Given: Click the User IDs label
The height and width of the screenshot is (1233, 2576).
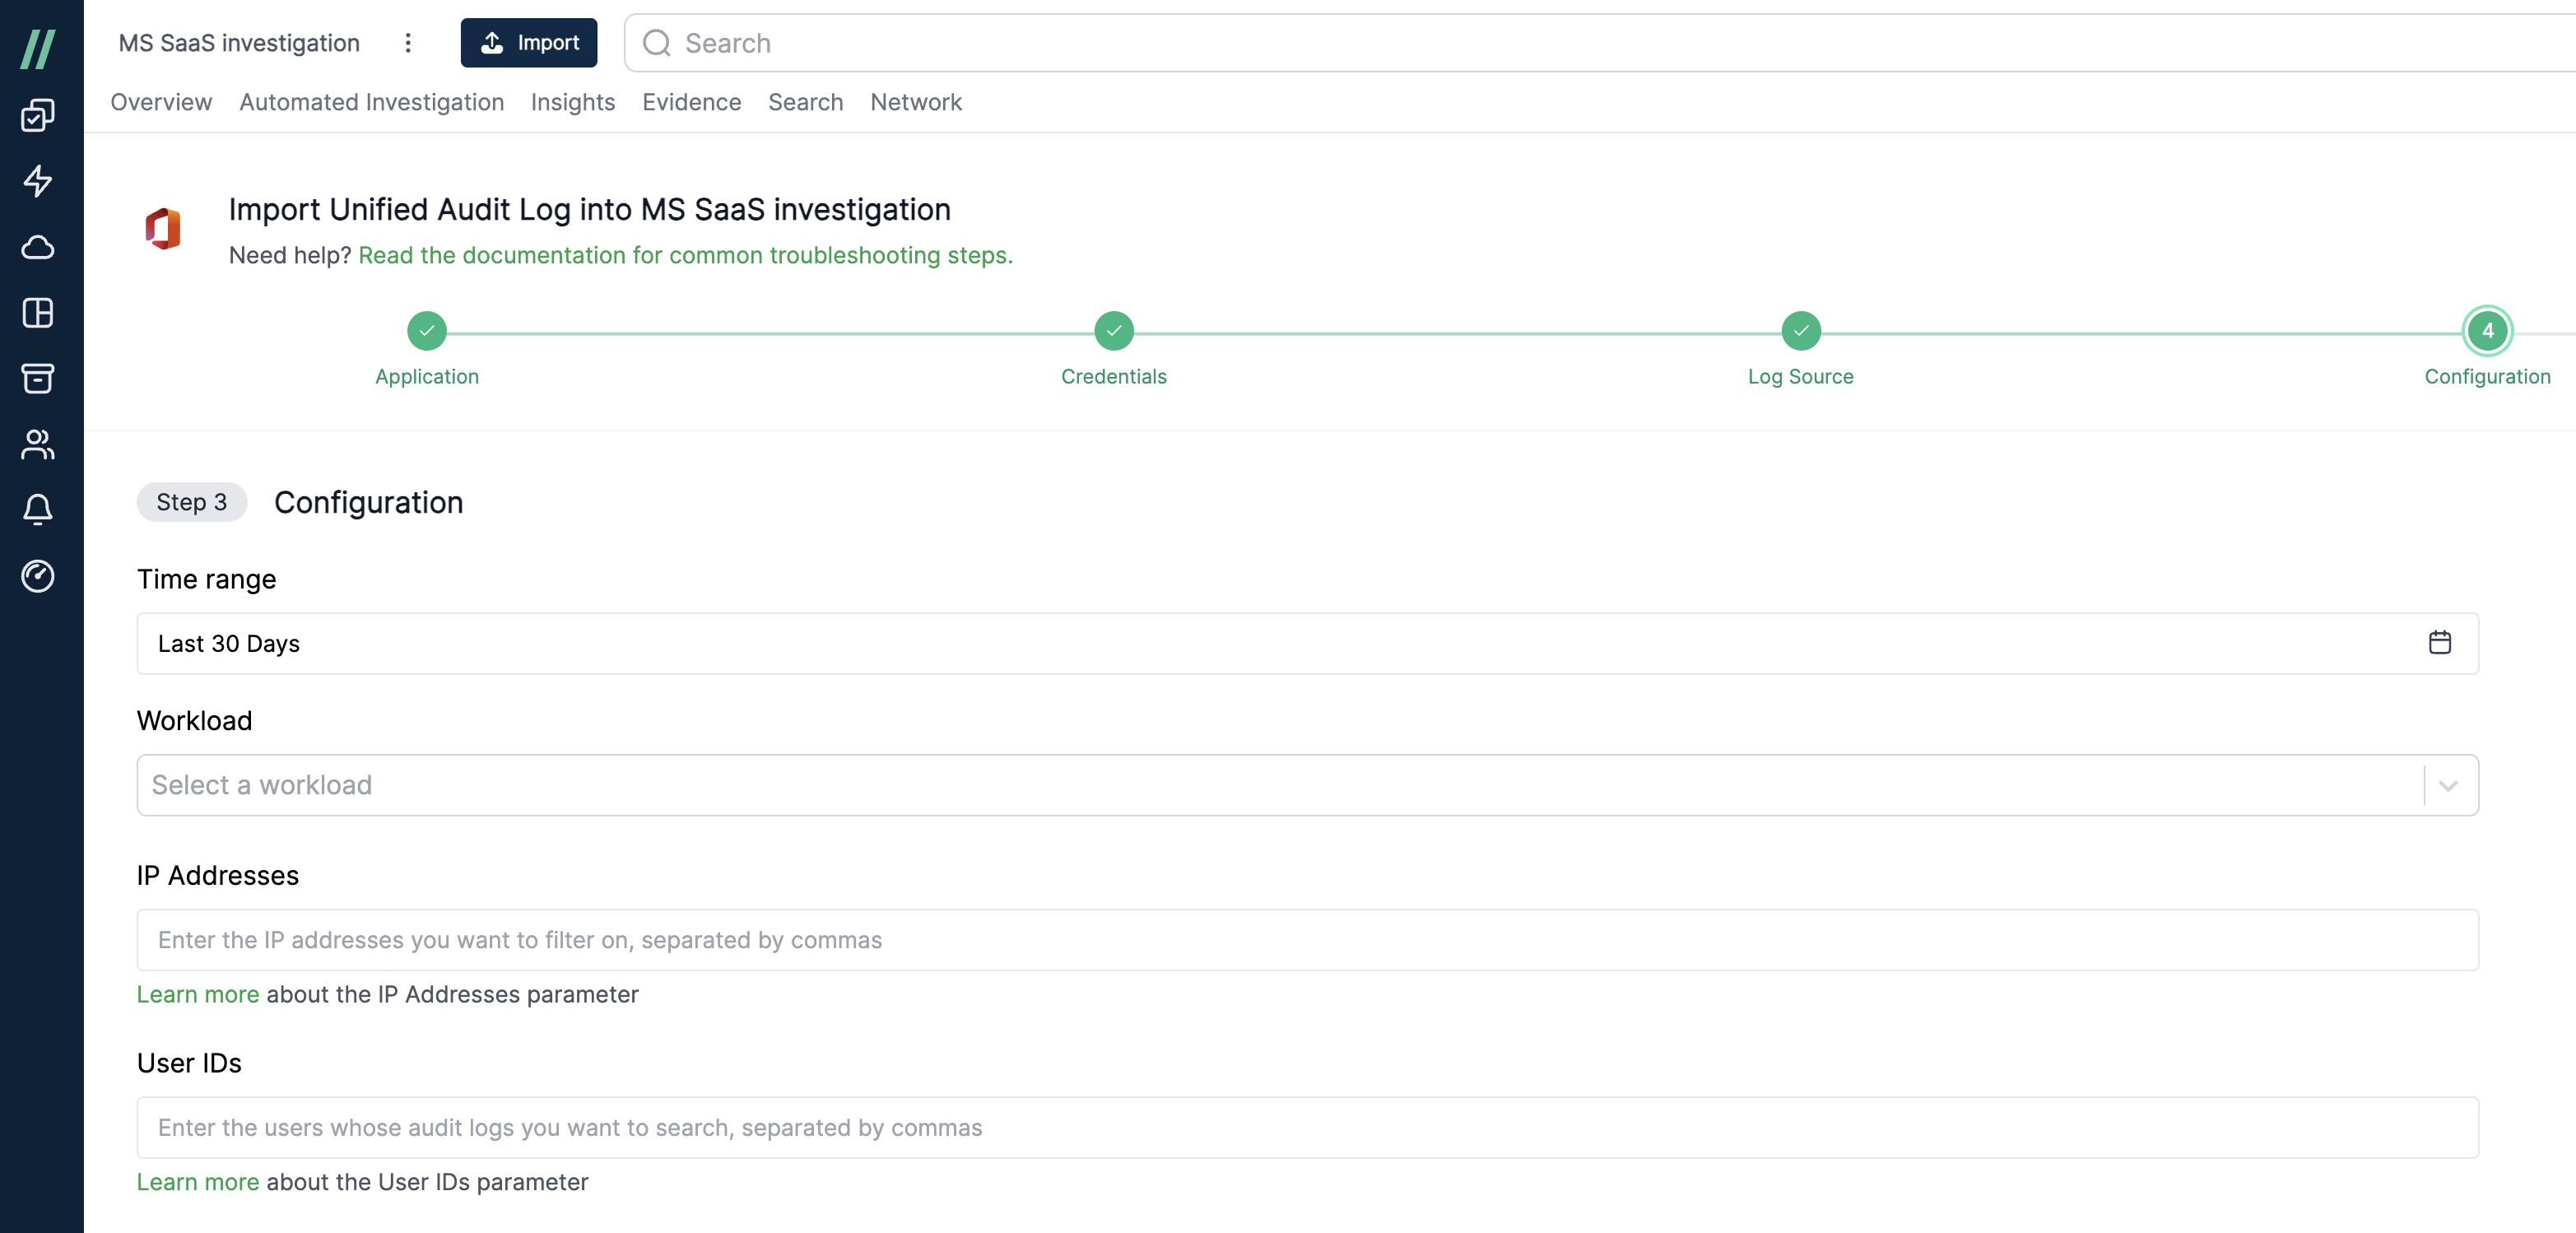Looking at the screenshot, I should pos(190,1063).
